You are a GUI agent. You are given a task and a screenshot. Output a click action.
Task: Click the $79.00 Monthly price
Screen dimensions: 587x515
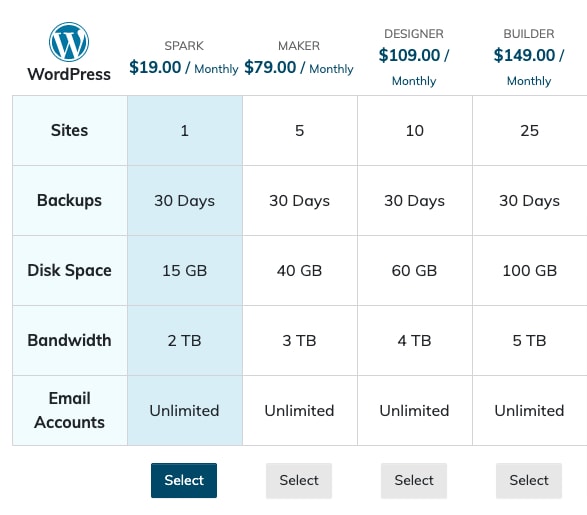[x=299, y=68]
